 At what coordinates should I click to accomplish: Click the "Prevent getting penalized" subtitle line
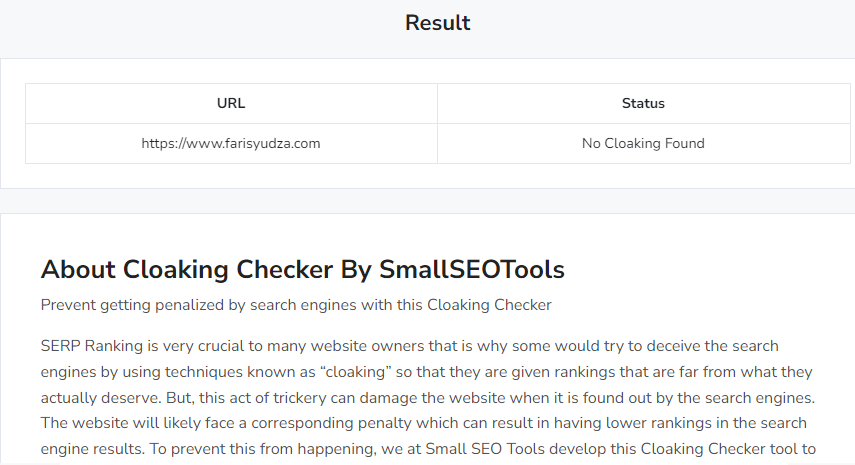(296, 304)
